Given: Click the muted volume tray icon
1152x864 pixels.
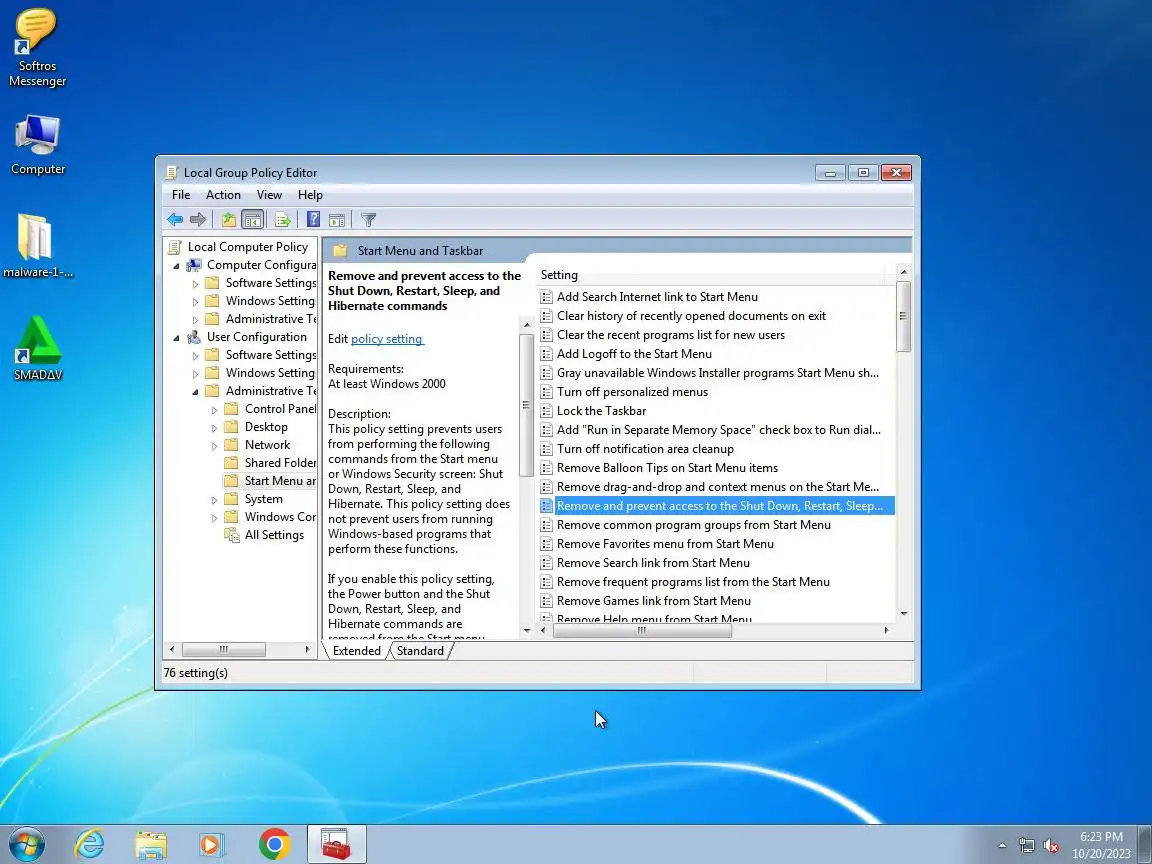Looking at the screenshot, I should 1051,846.
